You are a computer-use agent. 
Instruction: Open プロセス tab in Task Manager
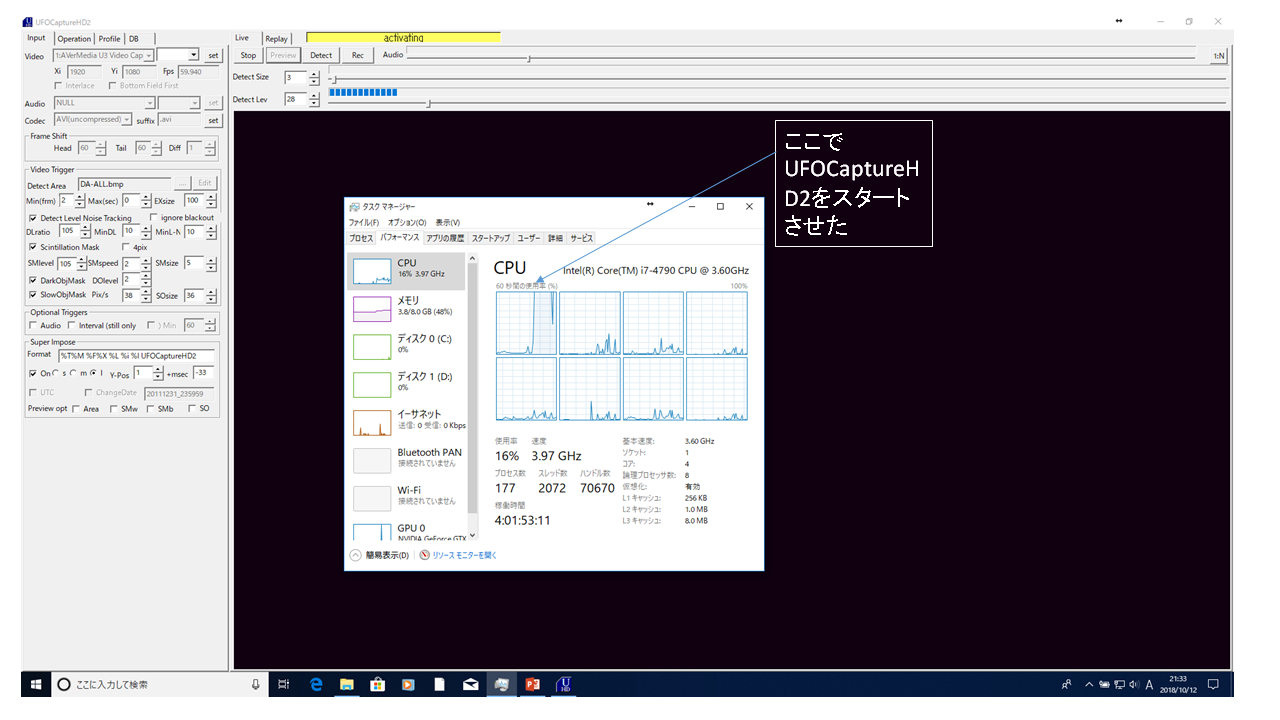tap(361, 238)
